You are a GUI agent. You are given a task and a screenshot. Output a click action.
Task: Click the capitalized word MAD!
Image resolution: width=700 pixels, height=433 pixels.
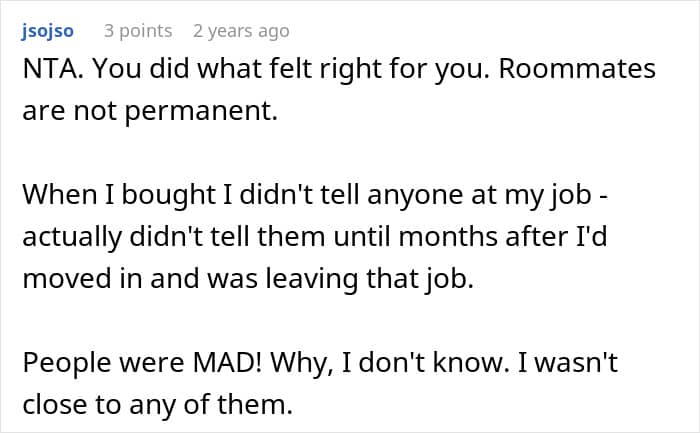click(227, 362)
